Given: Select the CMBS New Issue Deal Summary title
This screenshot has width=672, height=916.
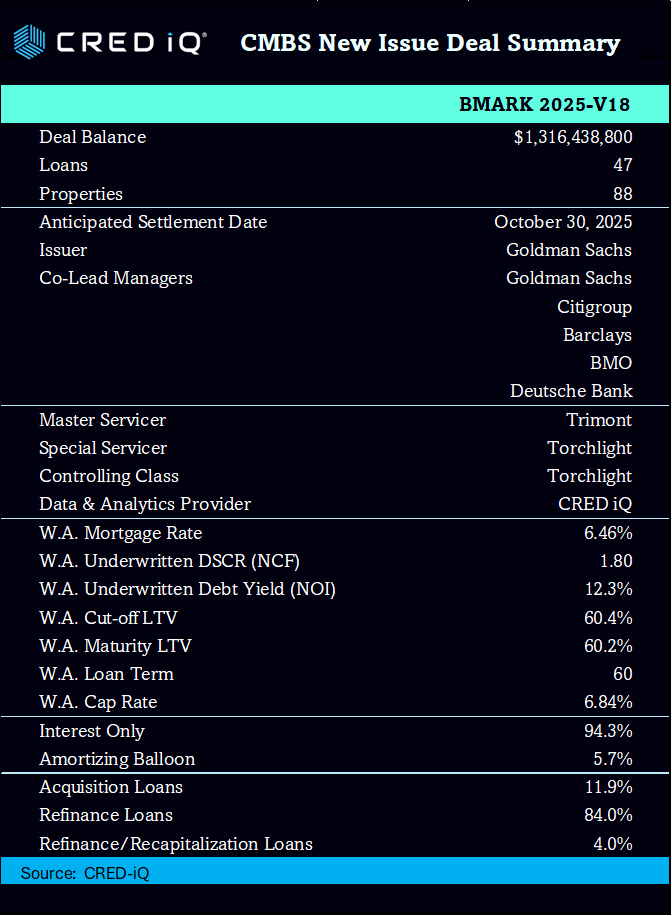Looking at the screenshot, I should 430,43.
